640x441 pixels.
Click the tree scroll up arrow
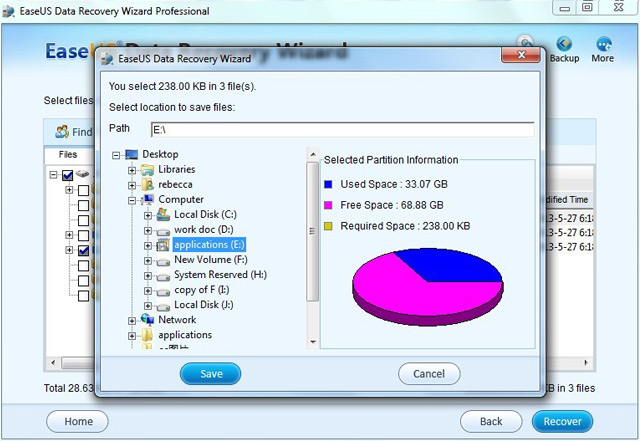[313, 154]
